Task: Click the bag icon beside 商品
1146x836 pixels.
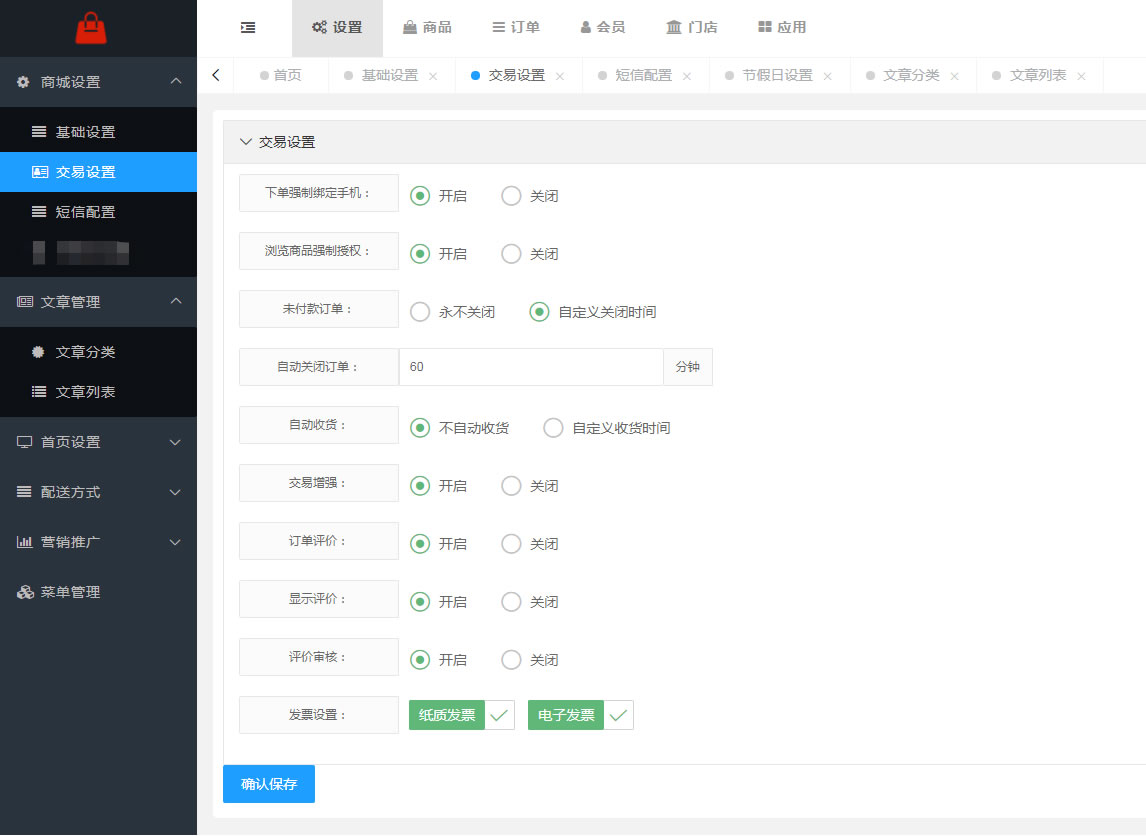Action: tap(410, 27)
